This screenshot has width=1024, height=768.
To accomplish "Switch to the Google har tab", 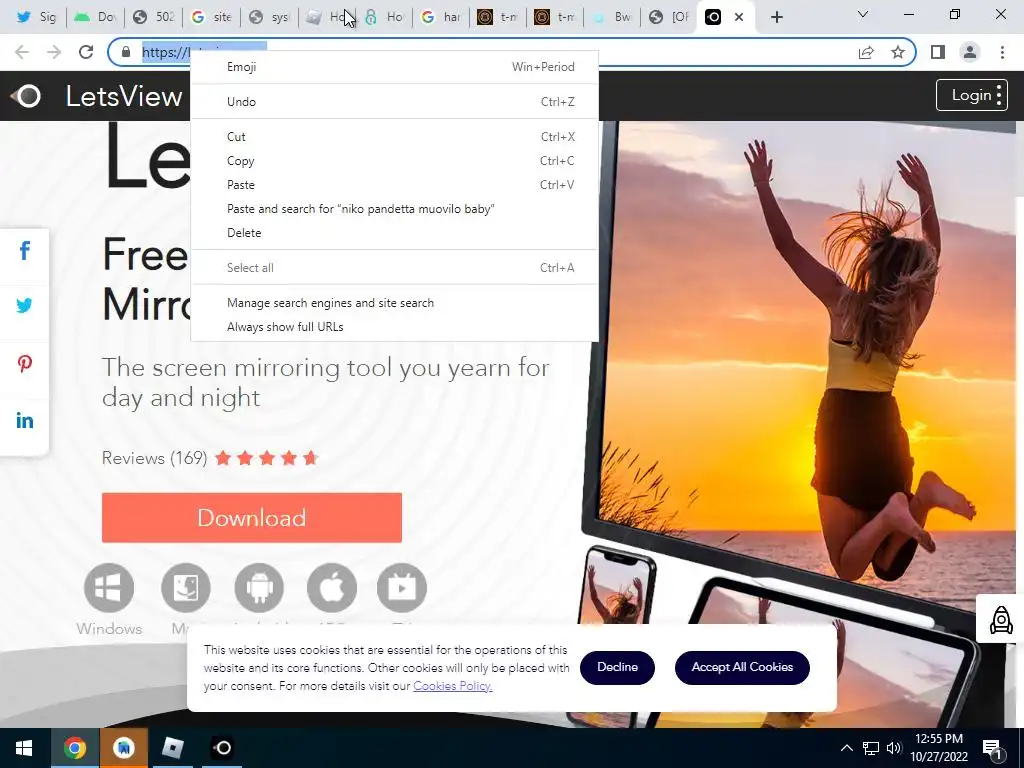I will click(x=441, y=17).
